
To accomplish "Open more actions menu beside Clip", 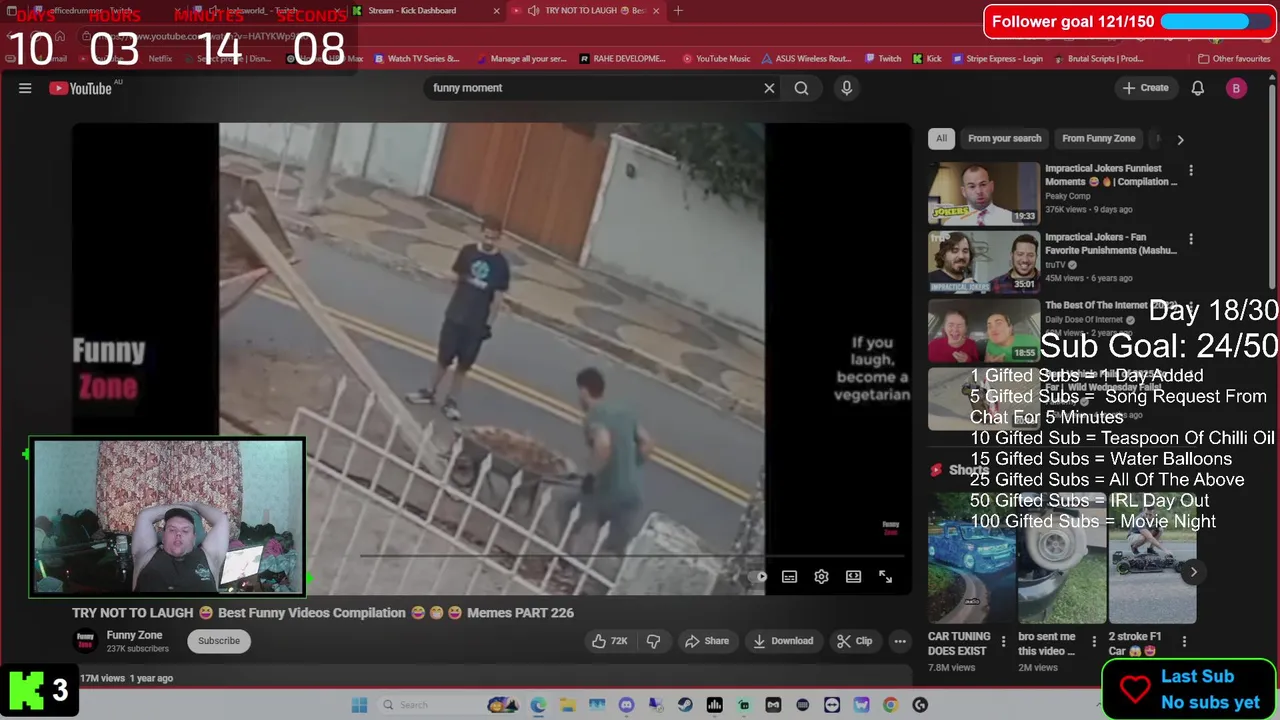I will [x=900, y=641].
